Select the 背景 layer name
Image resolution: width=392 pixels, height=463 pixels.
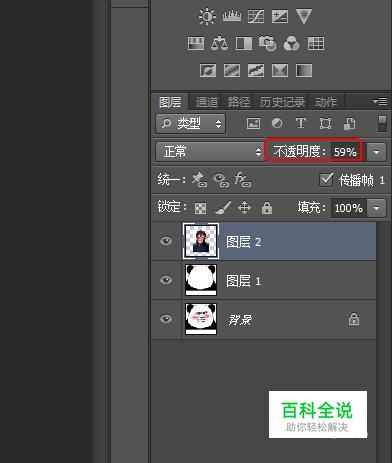coord(240,320)
